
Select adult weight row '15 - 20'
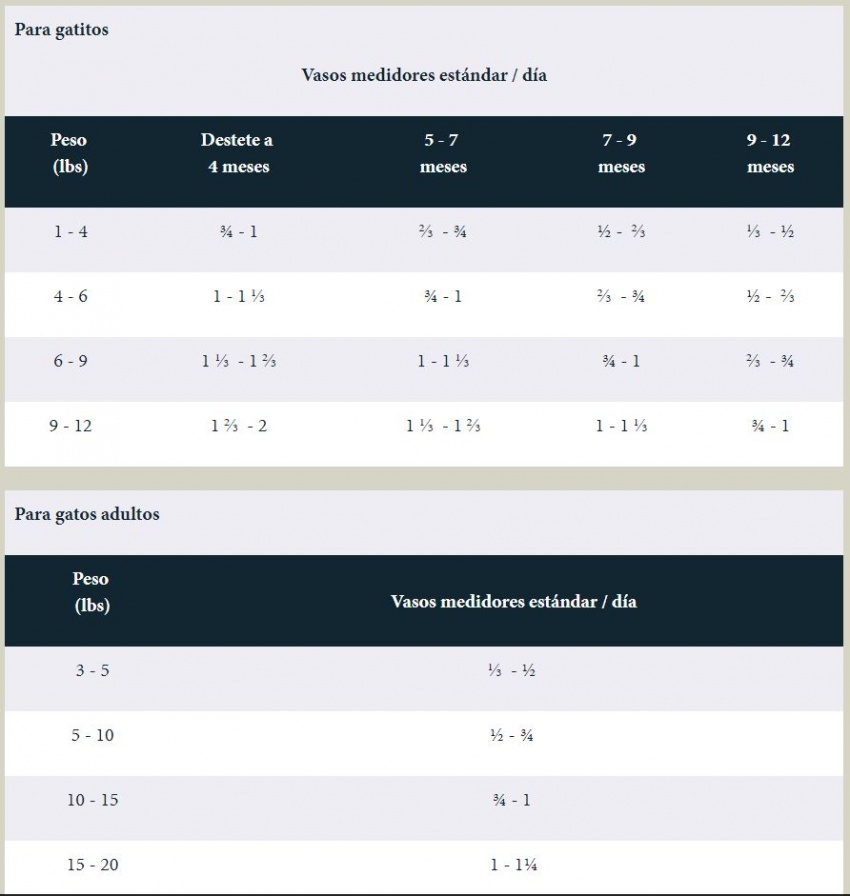click(x=424, y=867)
